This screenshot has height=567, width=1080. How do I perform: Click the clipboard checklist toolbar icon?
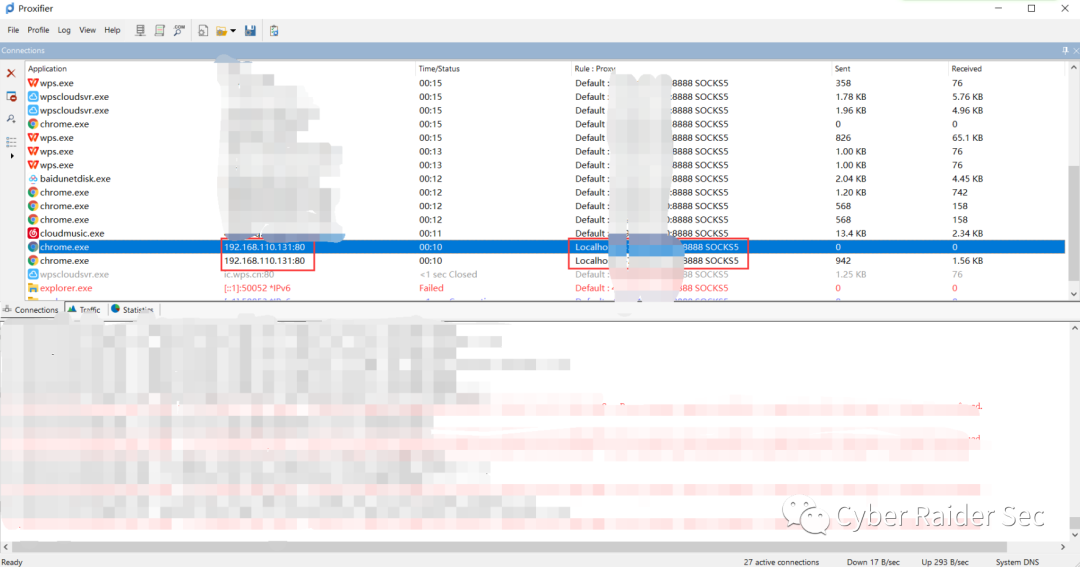(274, 30)
